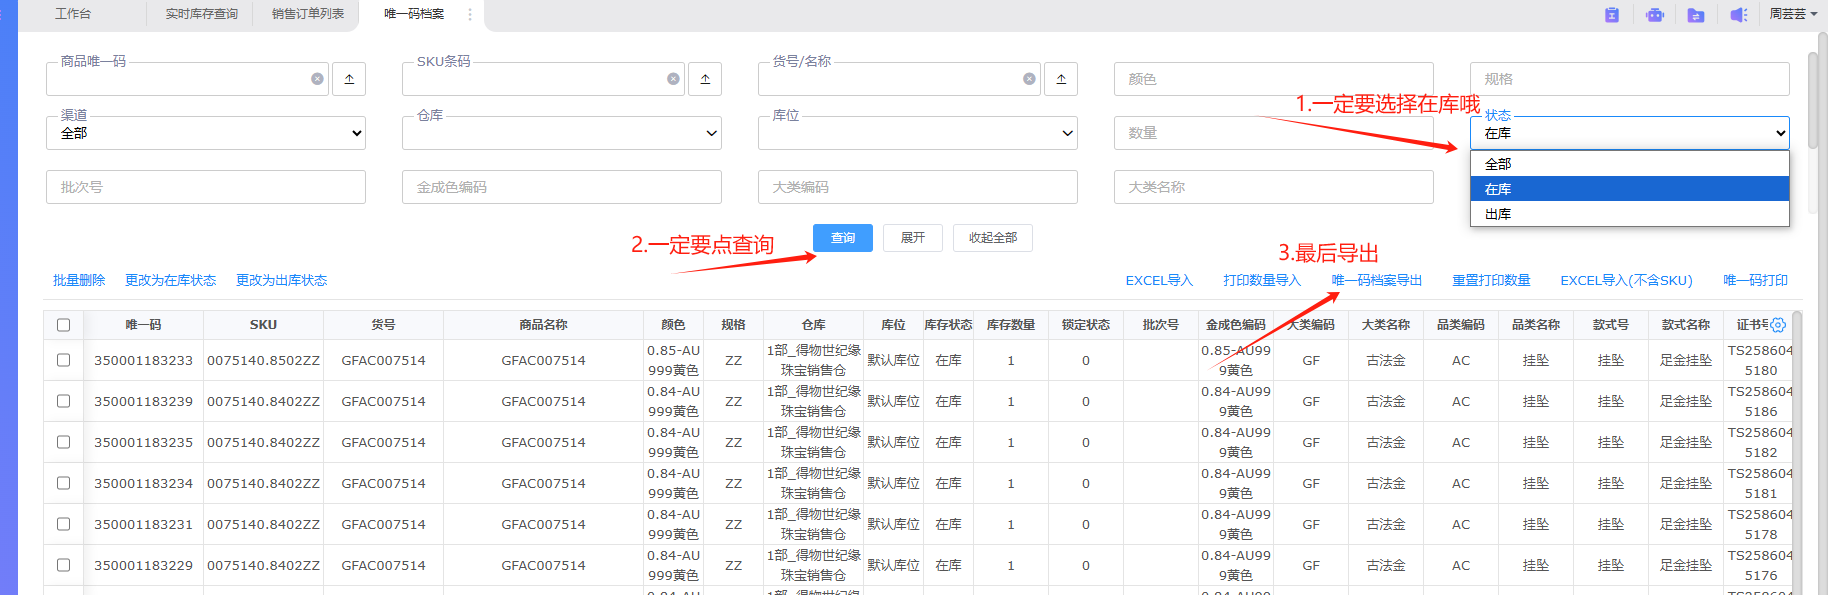The image size is (1828, 595).
Task: Open the 渠道 dropdown
Action: pyautogui.click(x=206, y=133)
